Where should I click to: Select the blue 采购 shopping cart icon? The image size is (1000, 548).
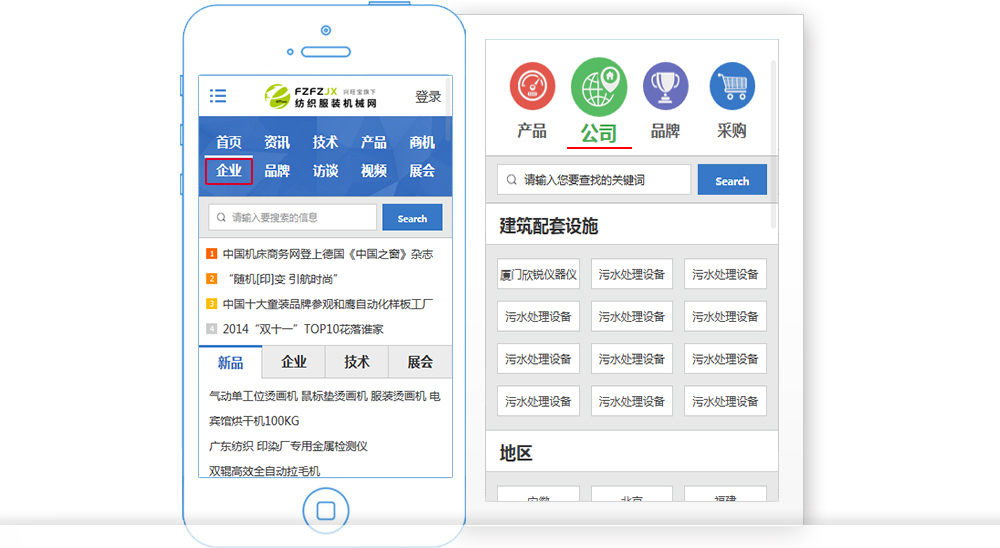click(x=732, y=86)
